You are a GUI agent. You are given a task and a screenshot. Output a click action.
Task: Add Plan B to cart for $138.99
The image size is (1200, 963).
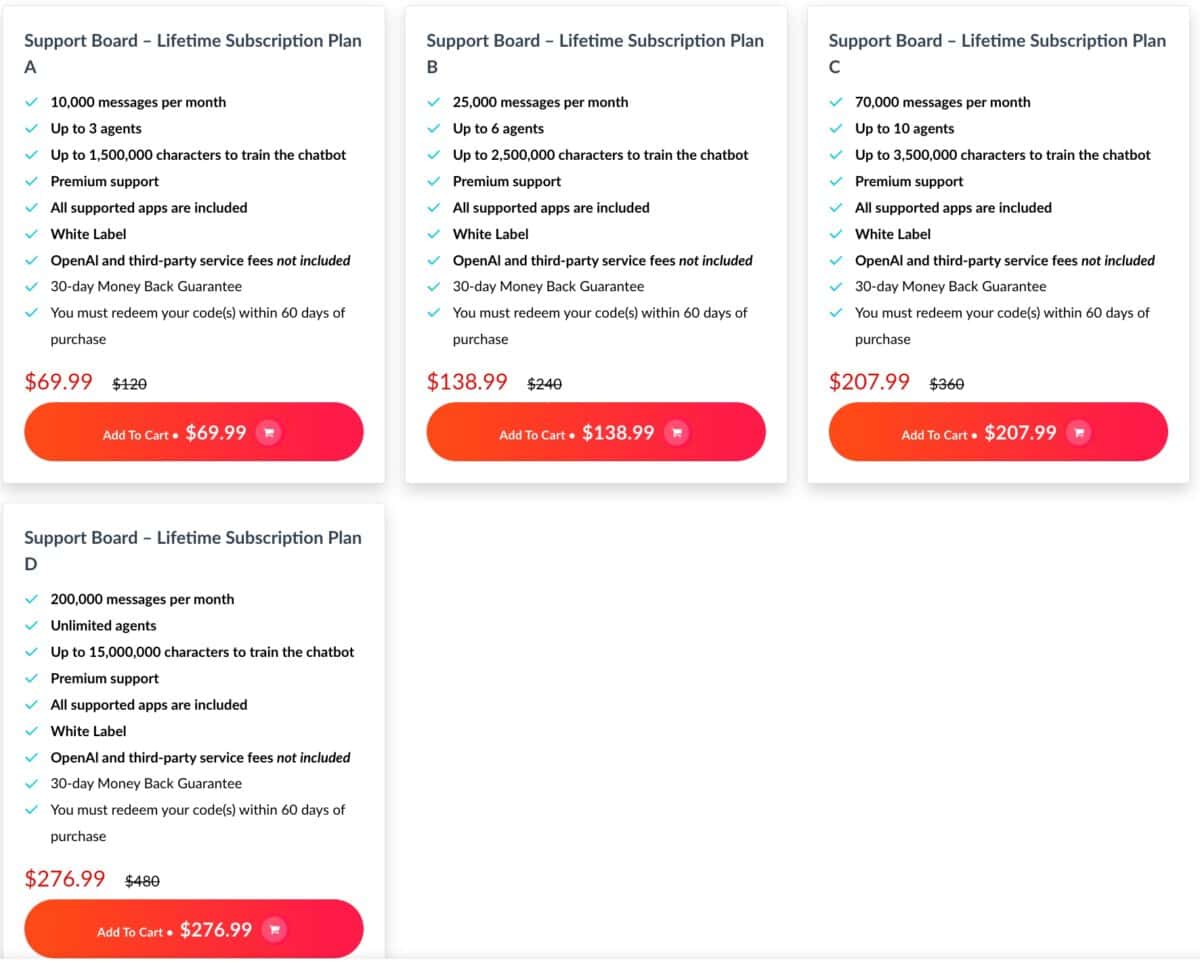(x=578, y=433)
